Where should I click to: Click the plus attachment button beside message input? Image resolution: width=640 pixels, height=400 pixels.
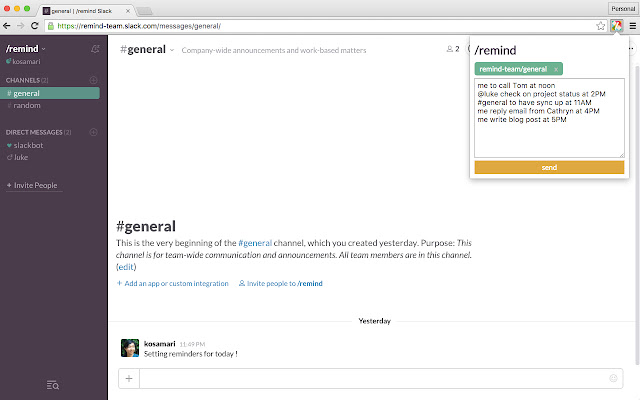[x=129, y=378]
